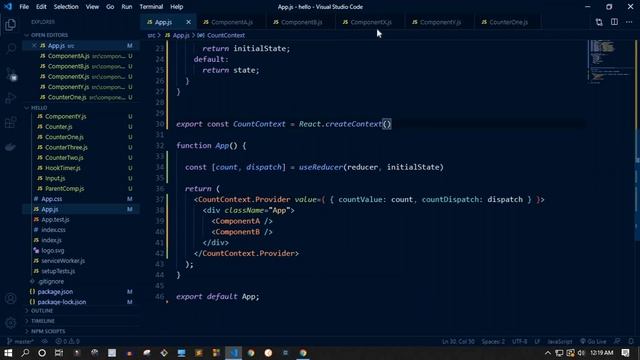Click the Open Changes icon in editor toolbar

599,22
